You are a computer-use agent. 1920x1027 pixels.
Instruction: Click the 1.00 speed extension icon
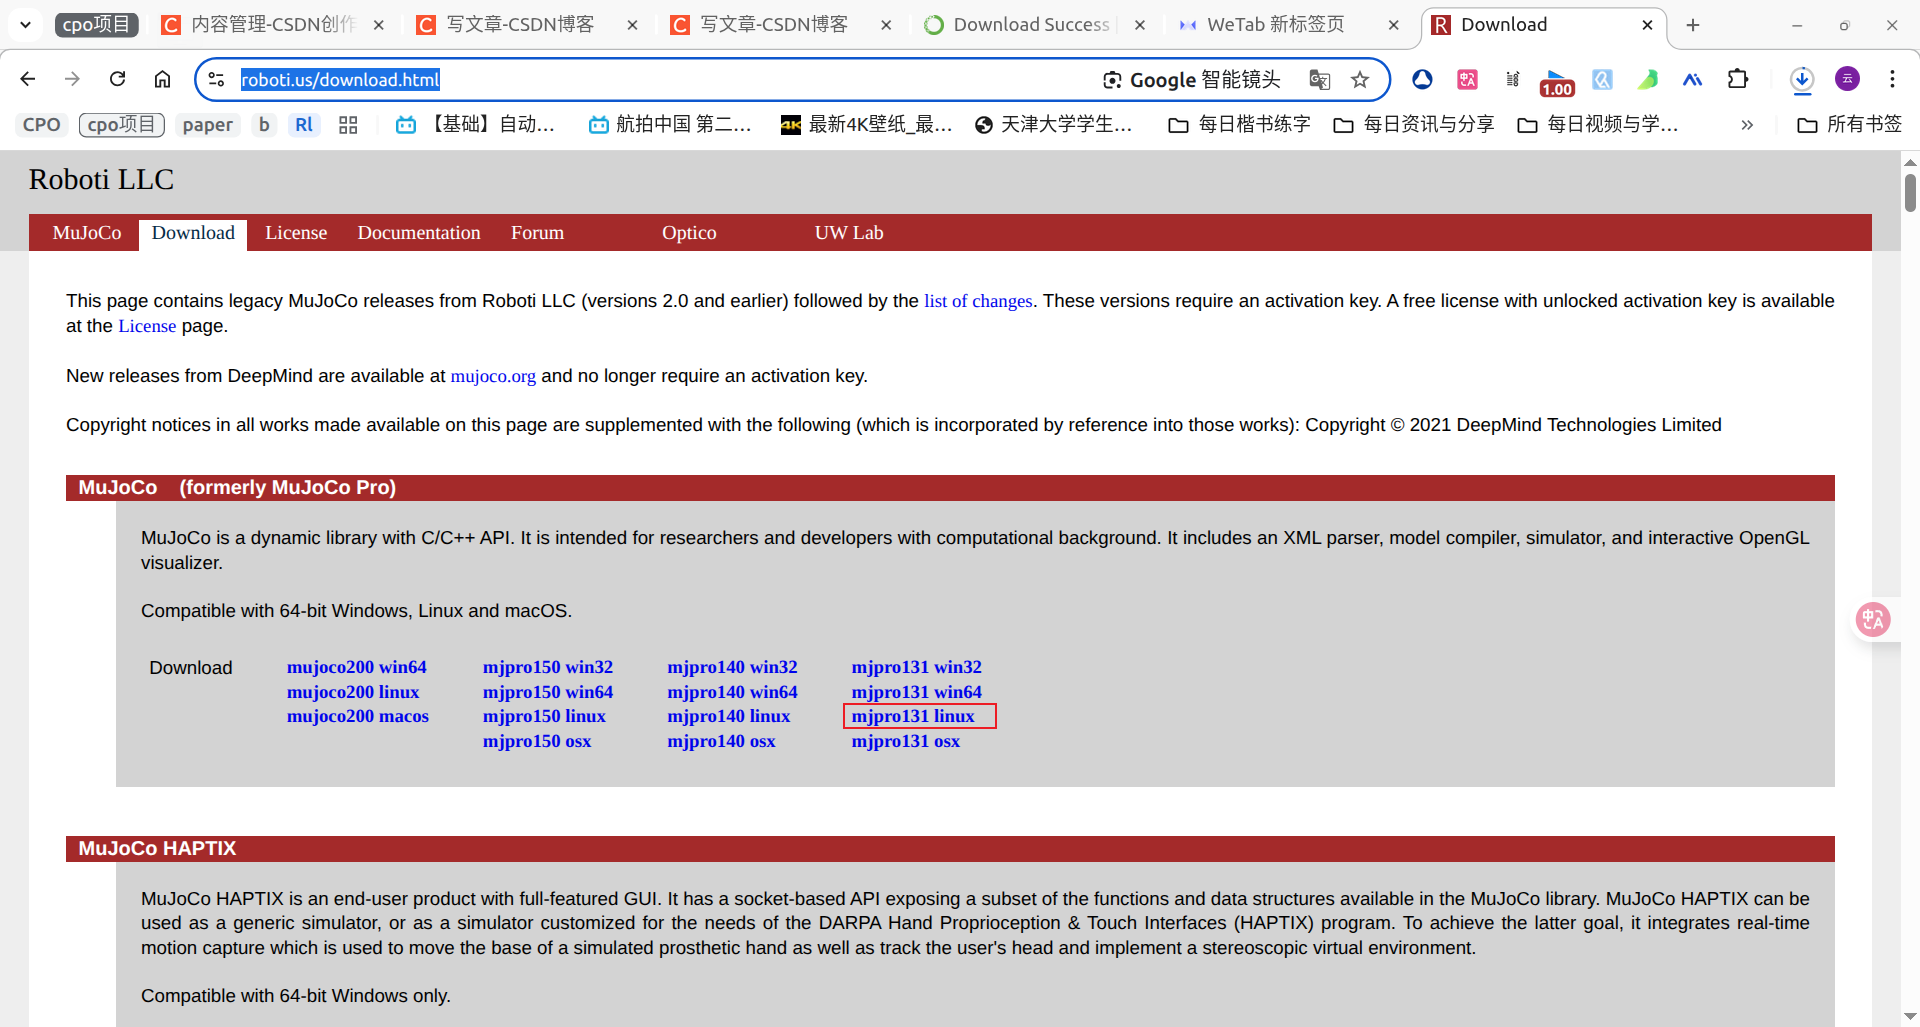pos(1557,82)
